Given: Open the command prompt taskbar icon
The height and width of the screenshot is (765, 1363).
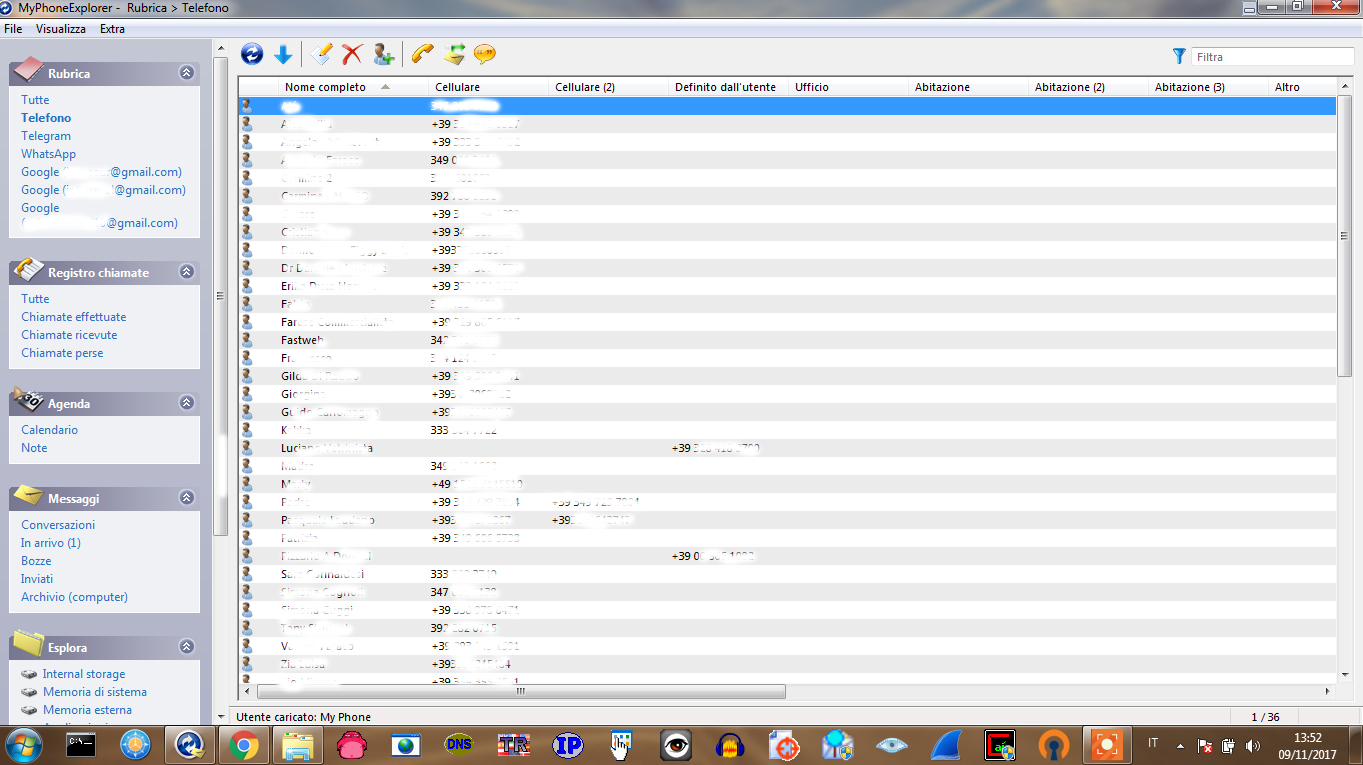Looking at the screenshot, I should [x=81, y=745].
